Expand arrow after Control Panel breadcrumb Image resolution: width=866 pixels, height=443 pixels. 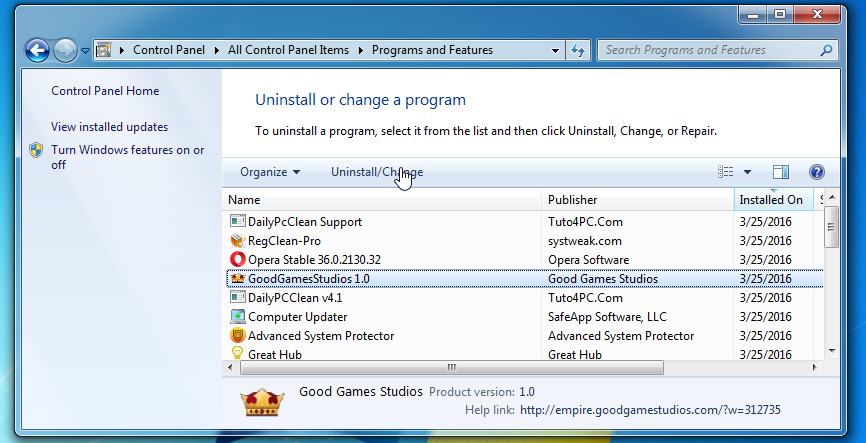click(x=217, y=50)
